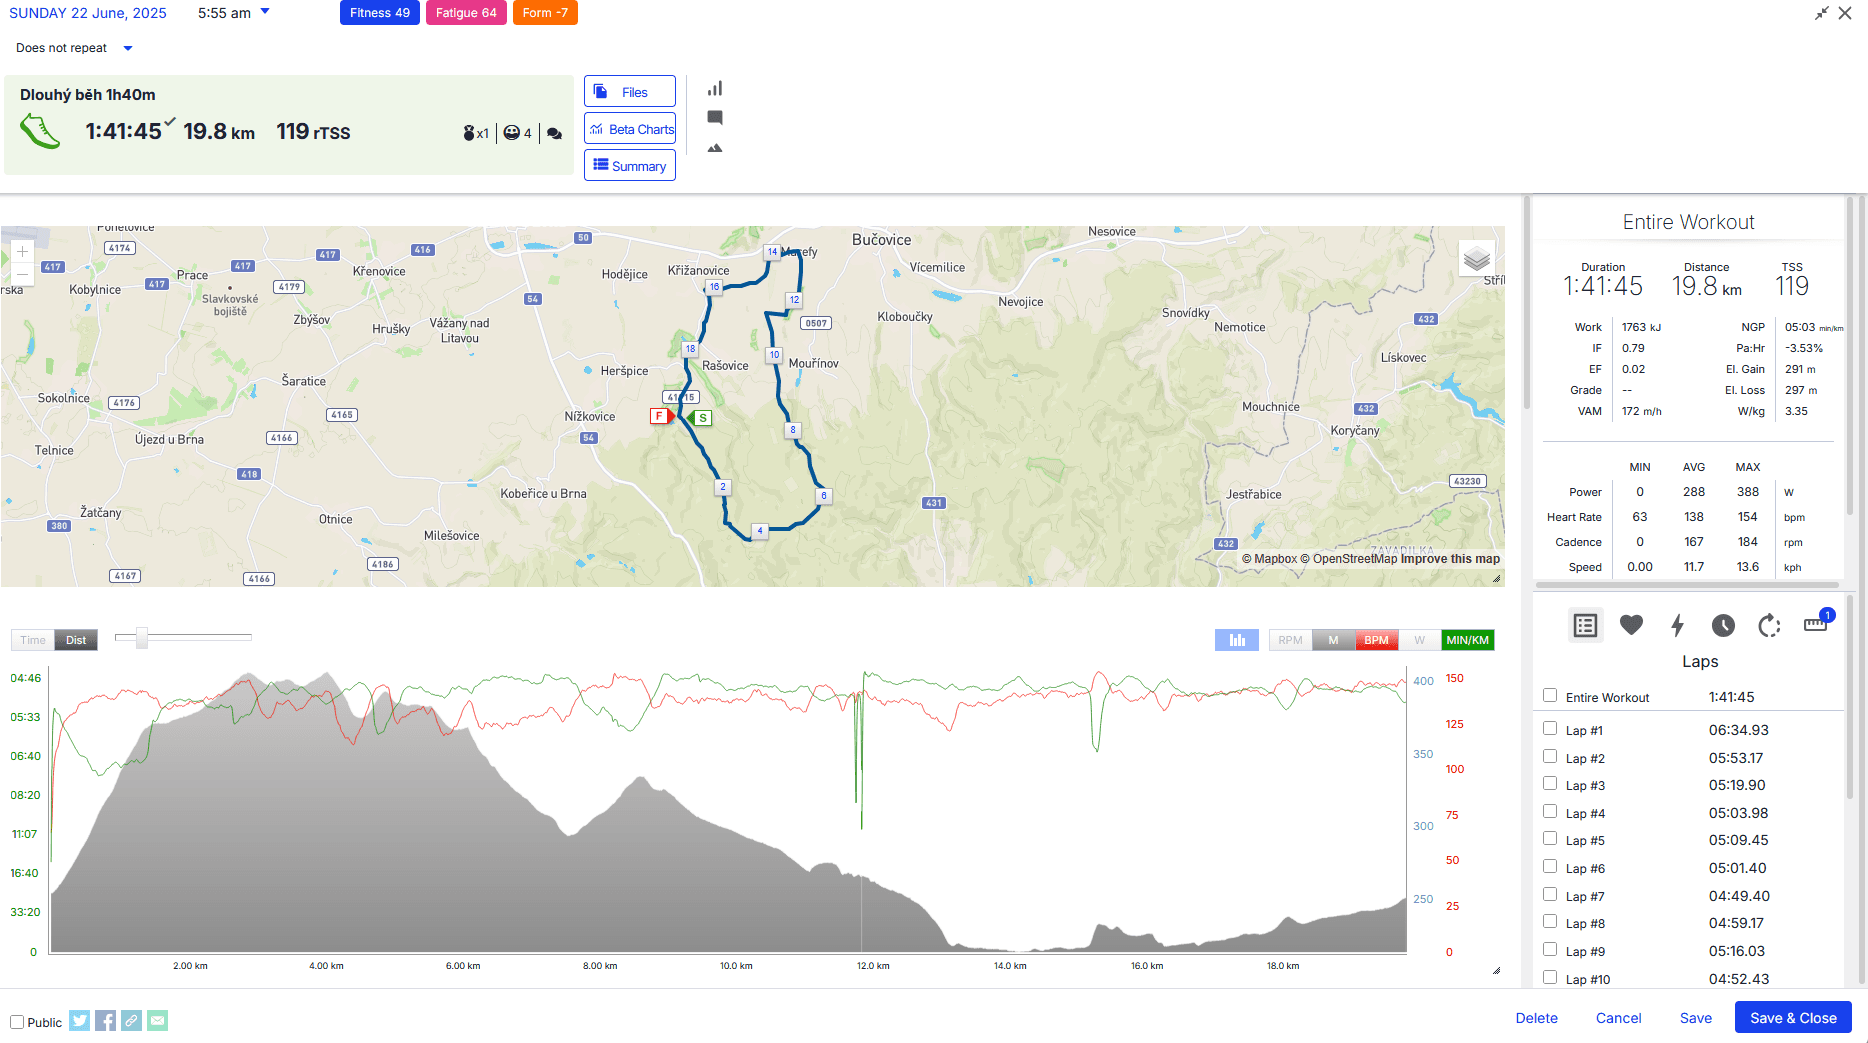This screenshot has width=1868, height=1043.
Task: Check the Lap #3 checkbox
Action: tap(1550, 784)
